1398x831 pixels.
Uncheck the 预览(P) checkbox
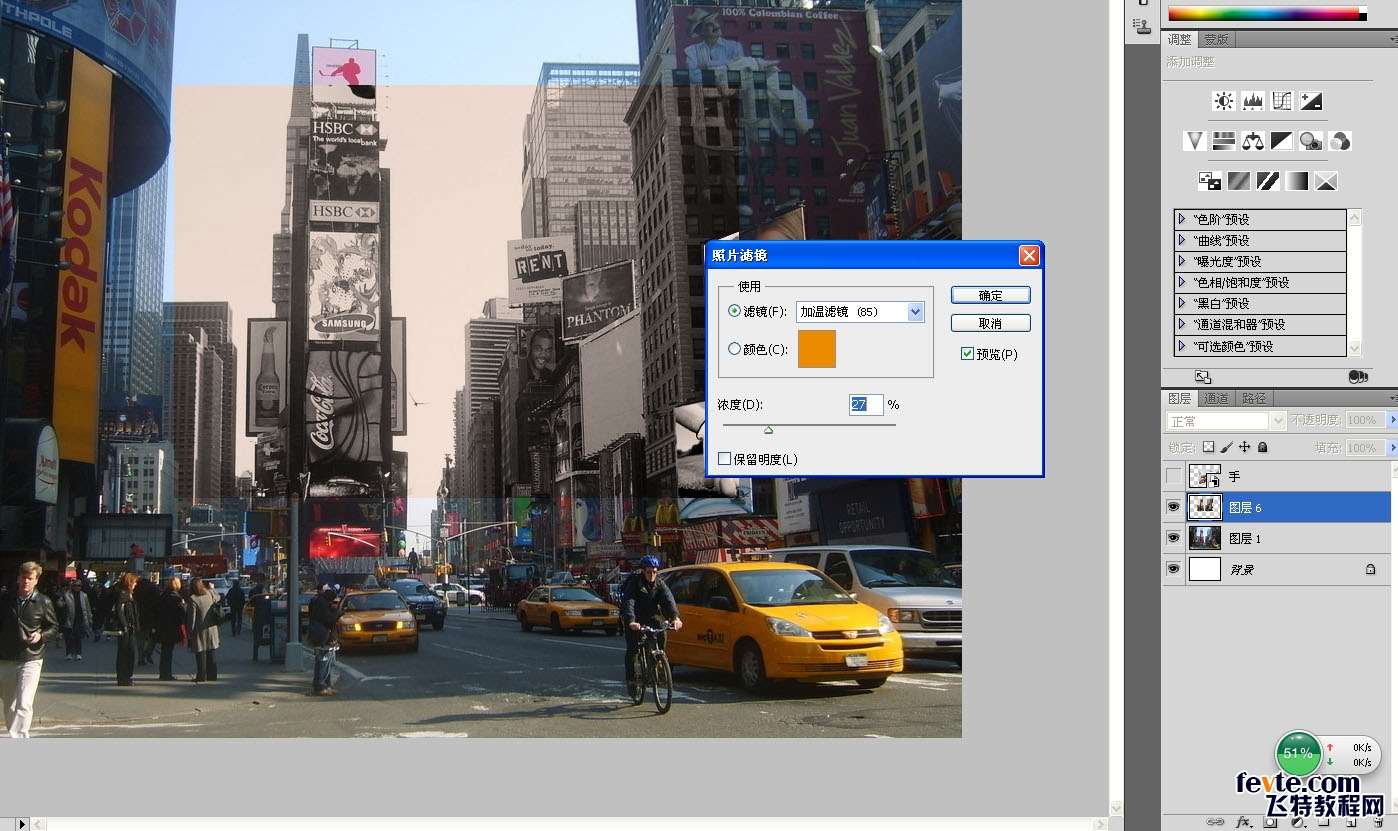pos(967,354)
